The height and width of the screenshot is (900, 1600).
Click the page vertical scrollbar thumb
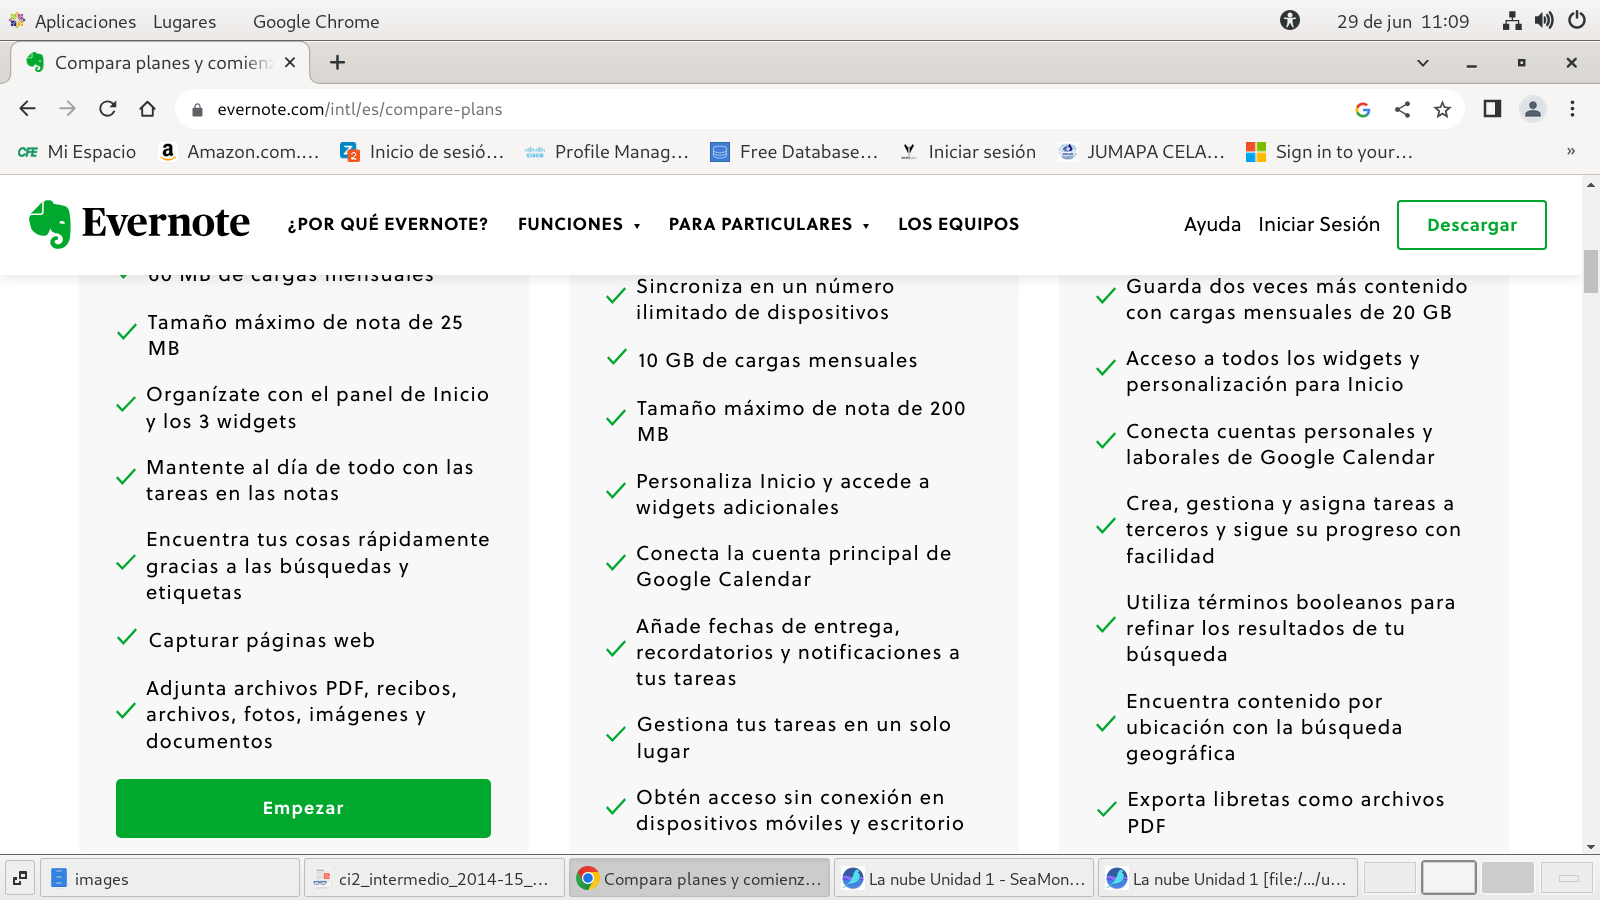pos(1590,272)
